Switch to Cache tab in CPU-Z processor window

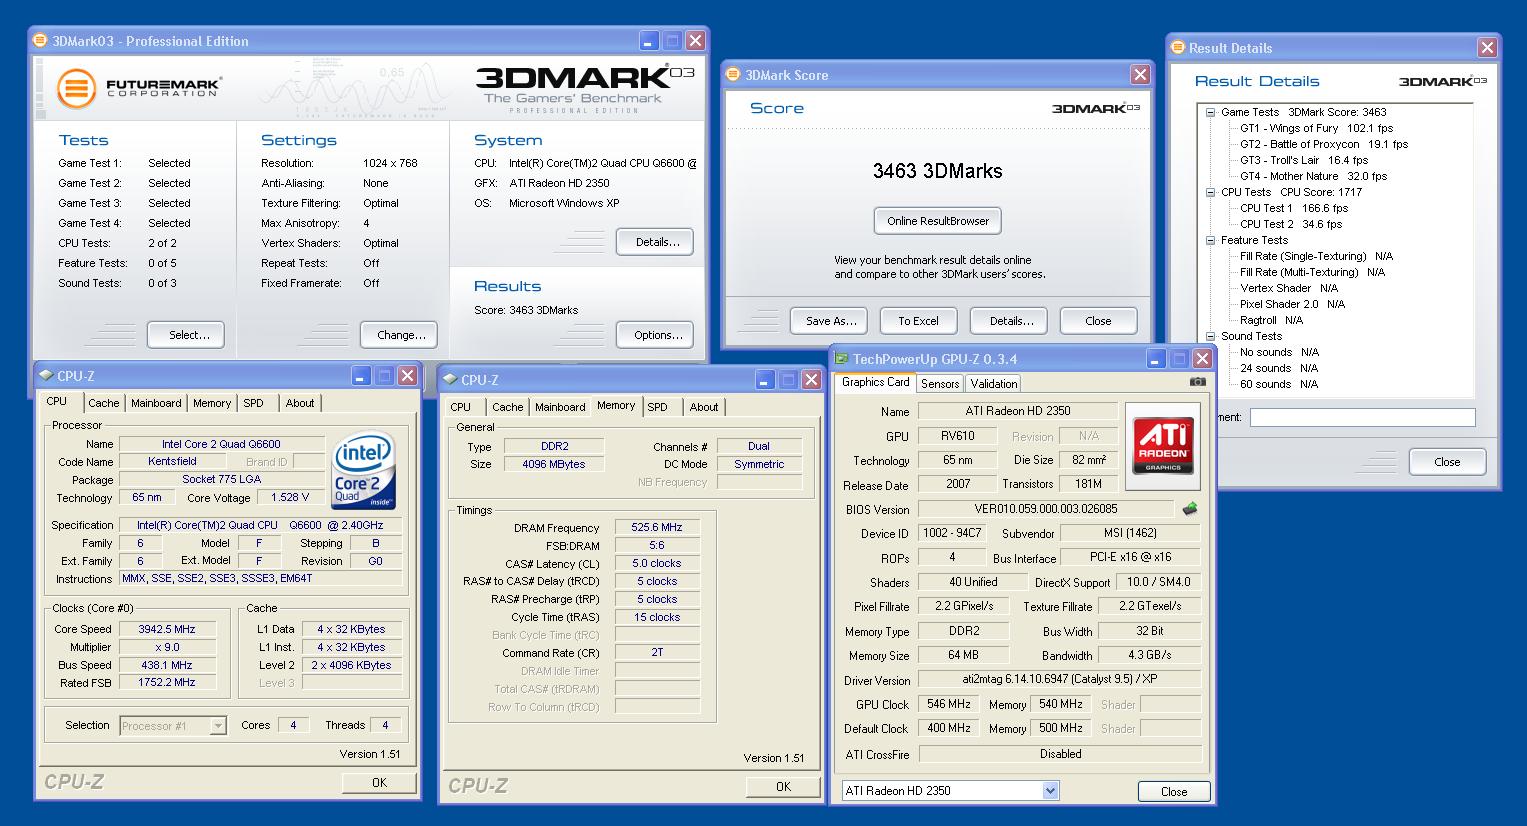click(103, 403)
